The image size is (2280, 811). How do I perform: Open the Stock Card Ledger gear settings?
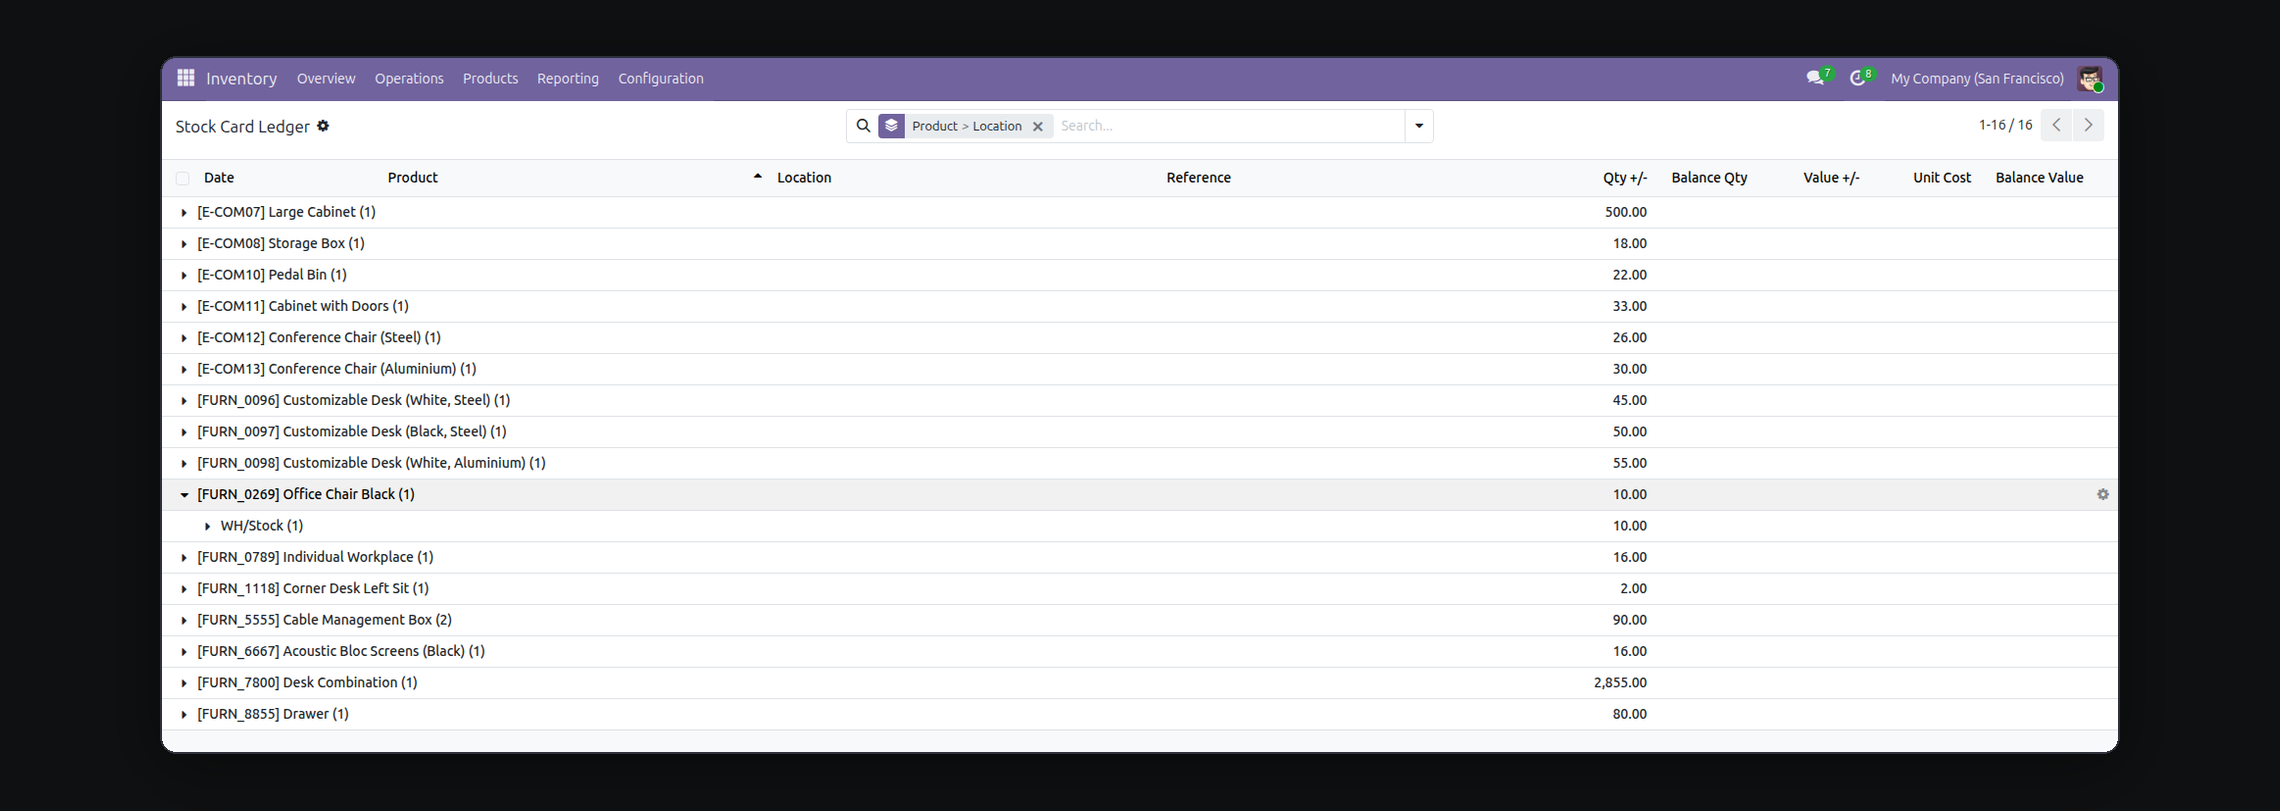pyautogui.click(x=323, y=126)
